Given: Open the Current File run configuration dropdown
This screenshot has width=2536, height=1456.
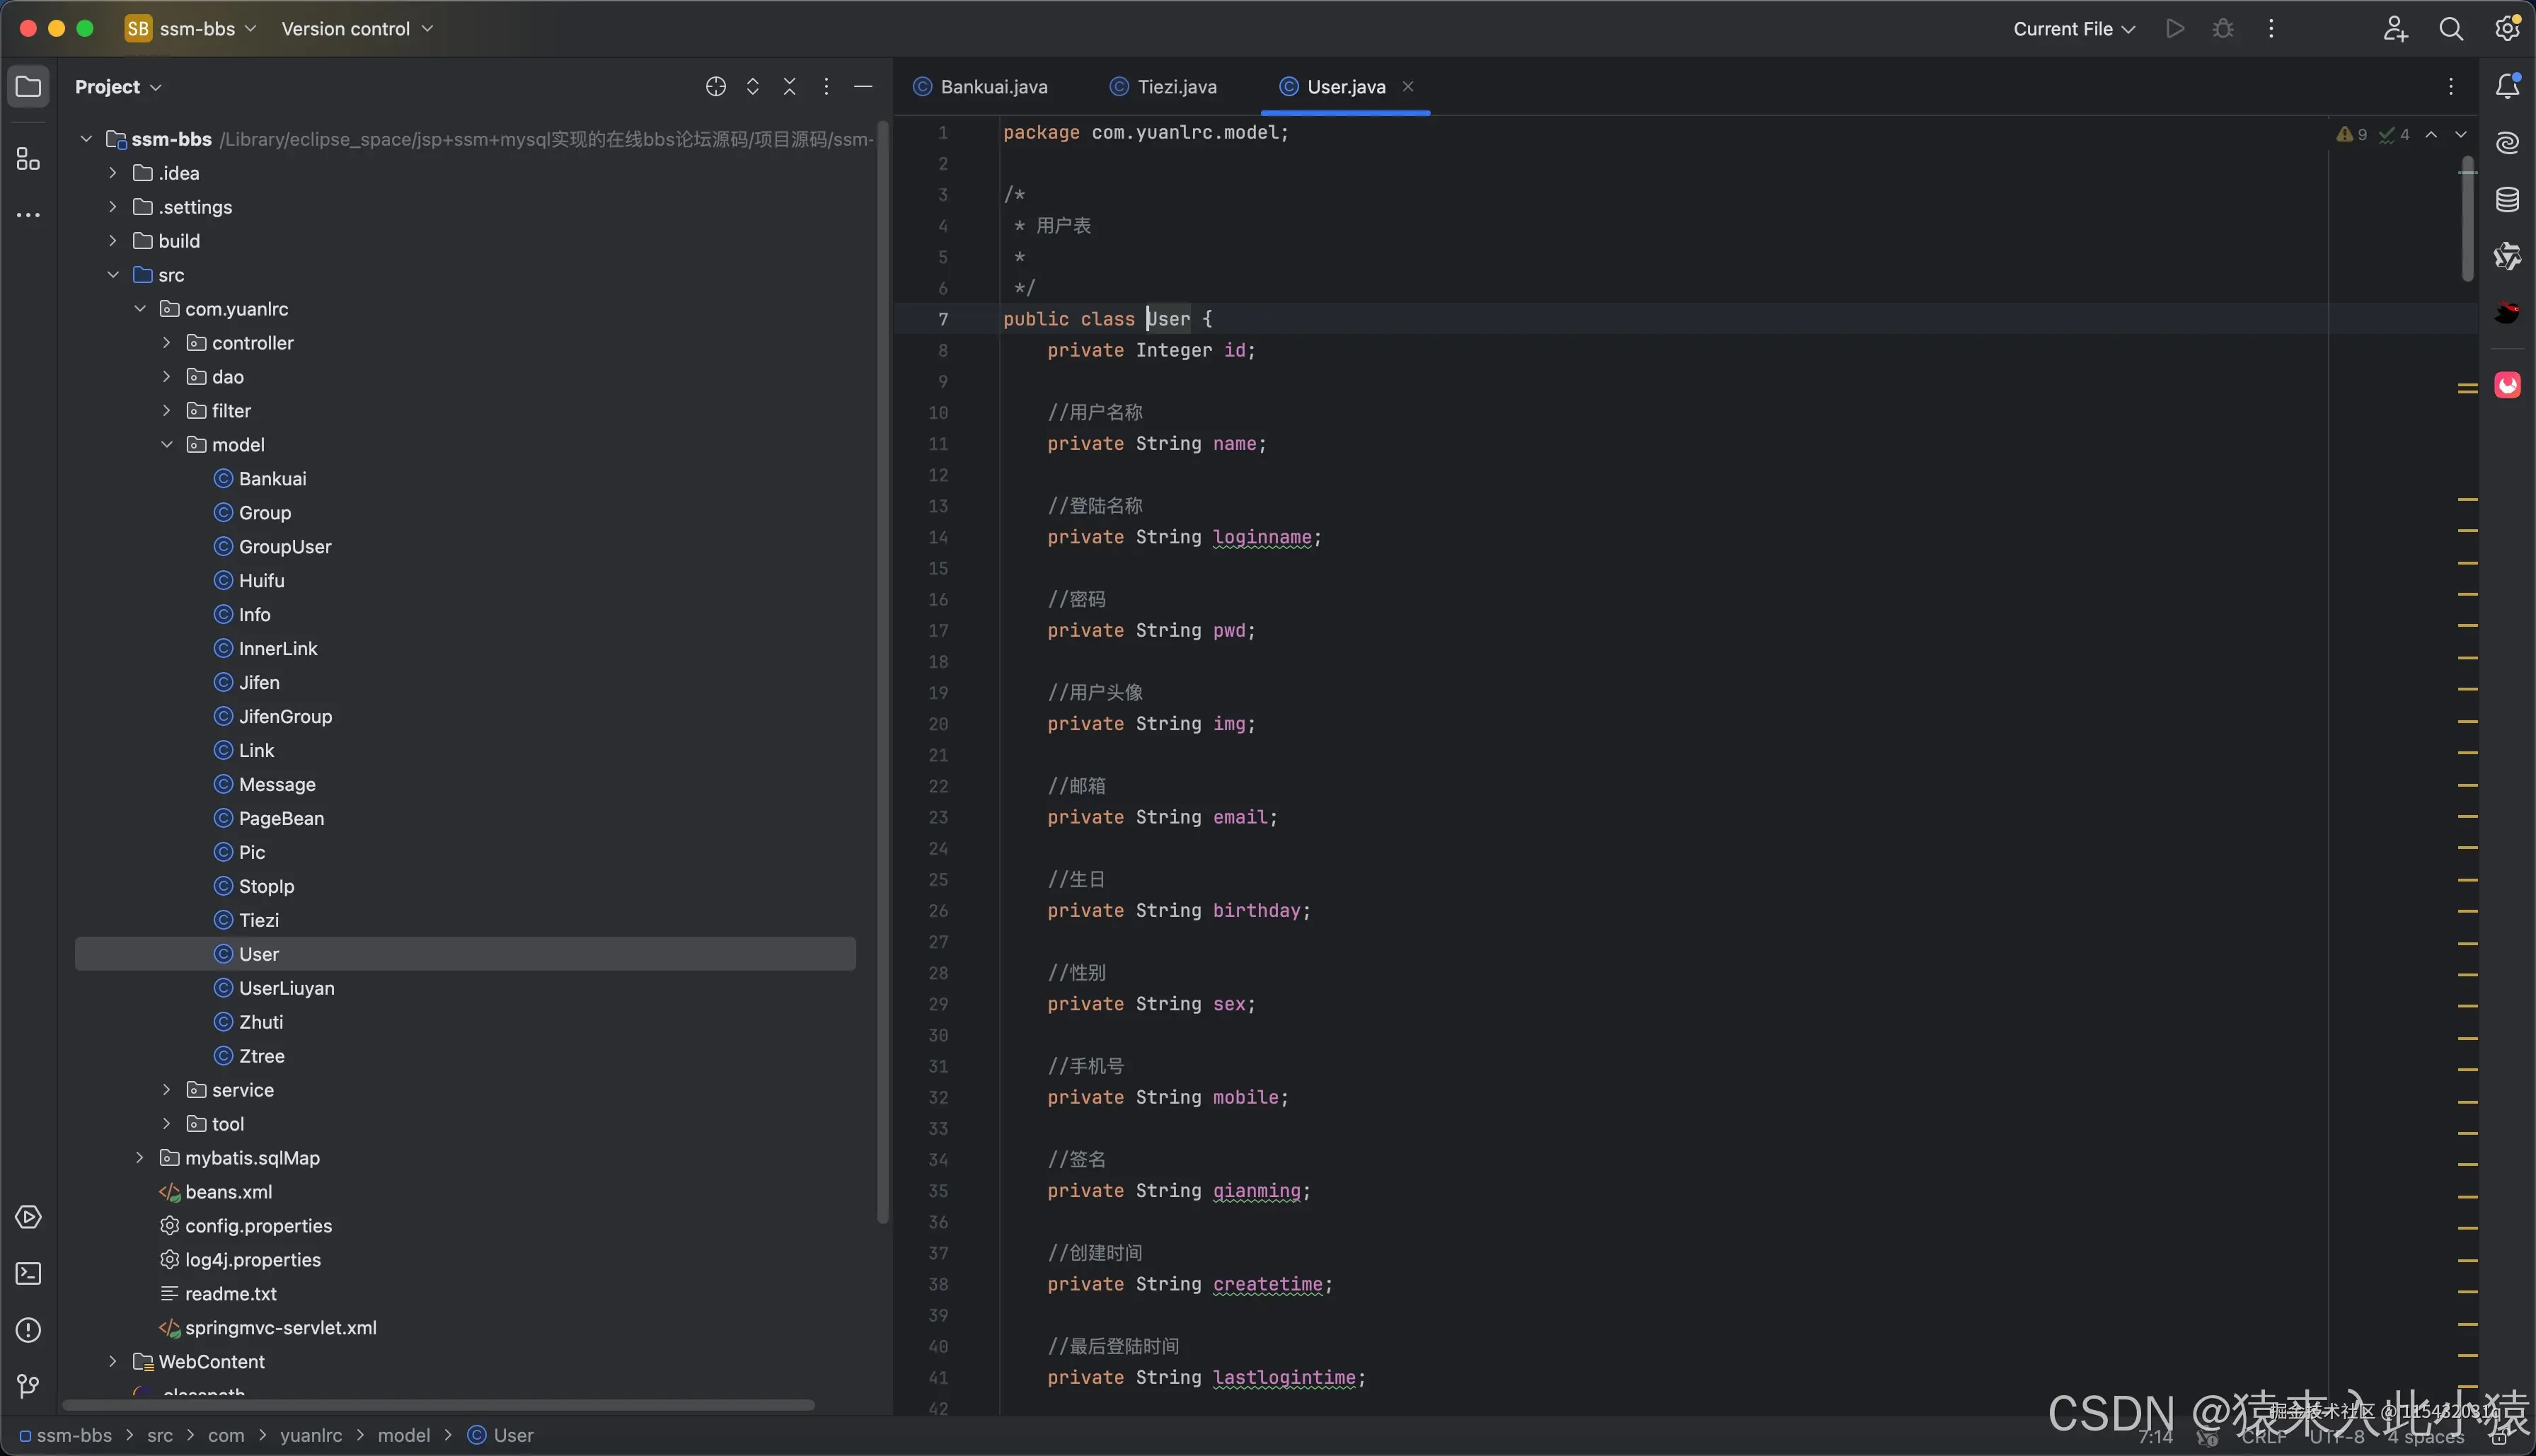Looking at the screenshot, I should [x=2073, y=29].
